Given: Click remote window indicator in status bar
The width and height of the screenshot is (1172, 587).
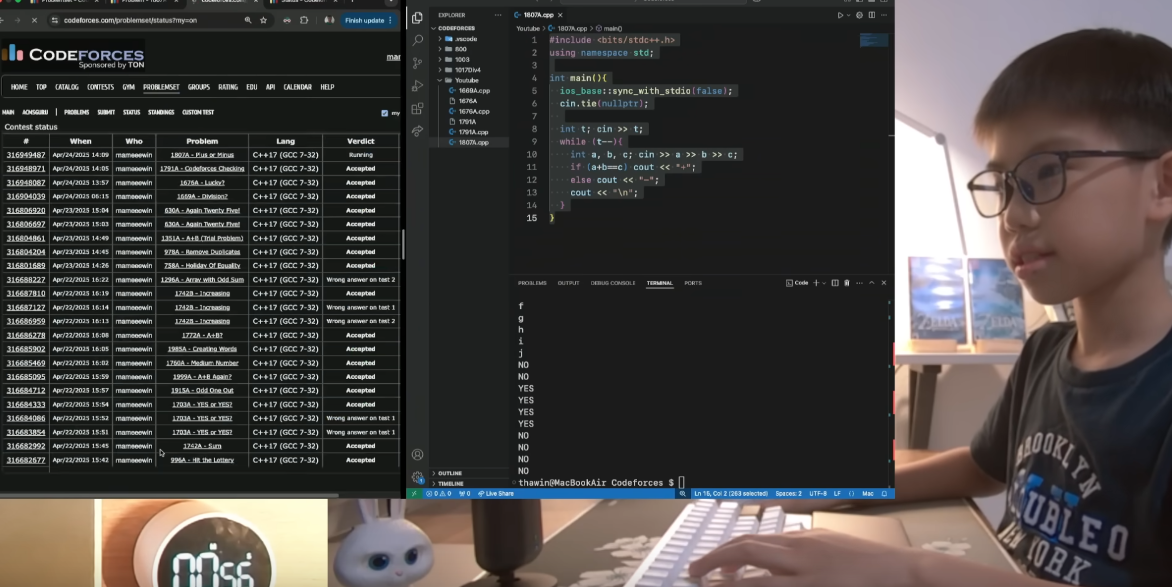Looking at the screenshot, I should point(413,494).
